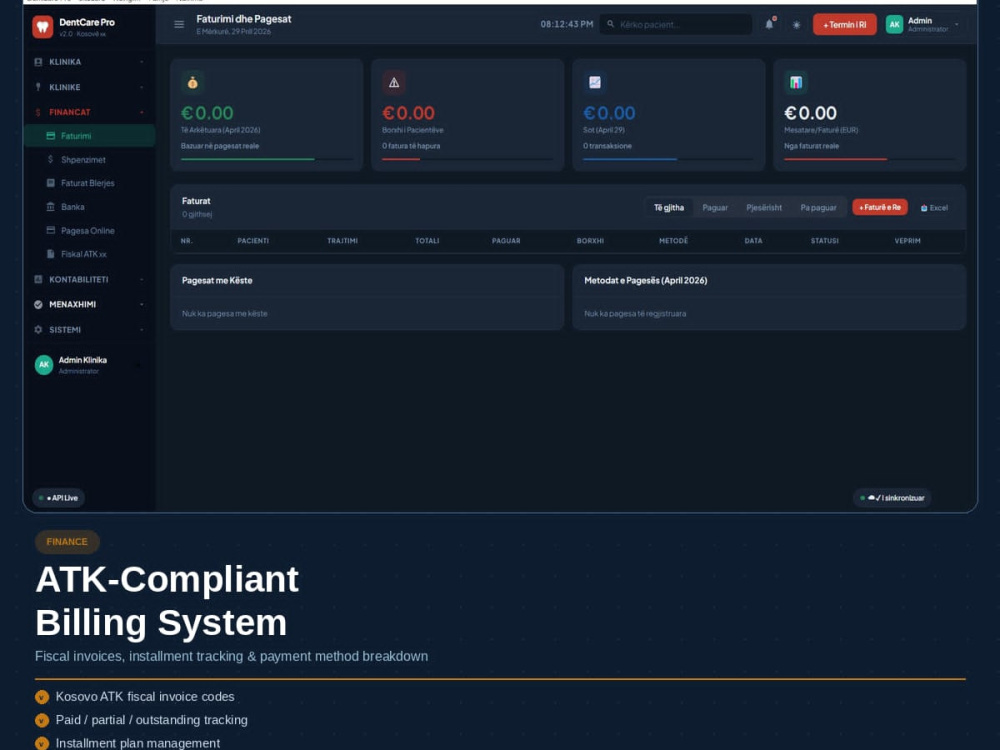This screenshot has height=750, width=1000.
Task: Click 'Kosovo ATK fiscal invoice codes' text
Action: (145, 697)
